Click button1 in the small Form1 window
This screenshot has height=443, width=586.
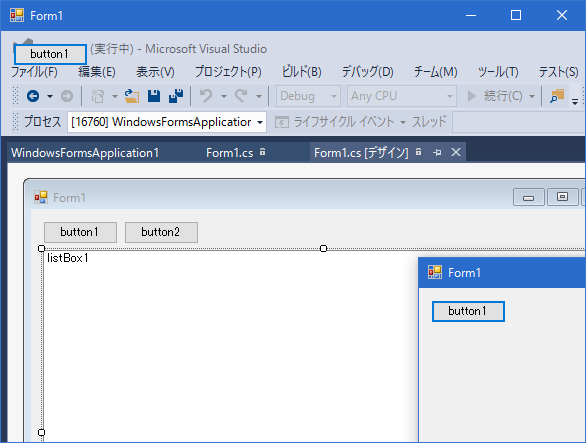click(x=468, y=311)
